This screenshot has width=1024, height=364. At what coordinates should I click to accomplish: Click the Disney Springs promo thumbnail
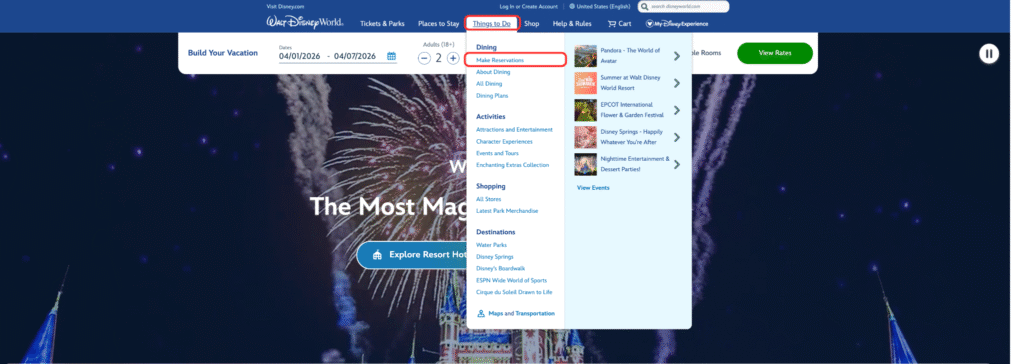(585, 137)
